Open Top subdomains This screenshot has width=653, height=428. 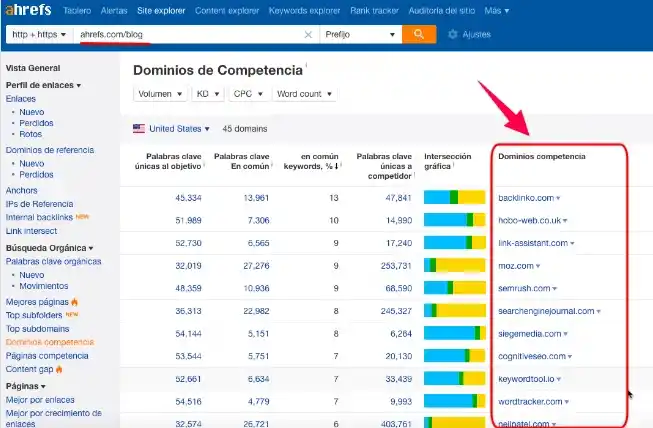point(37,328)
